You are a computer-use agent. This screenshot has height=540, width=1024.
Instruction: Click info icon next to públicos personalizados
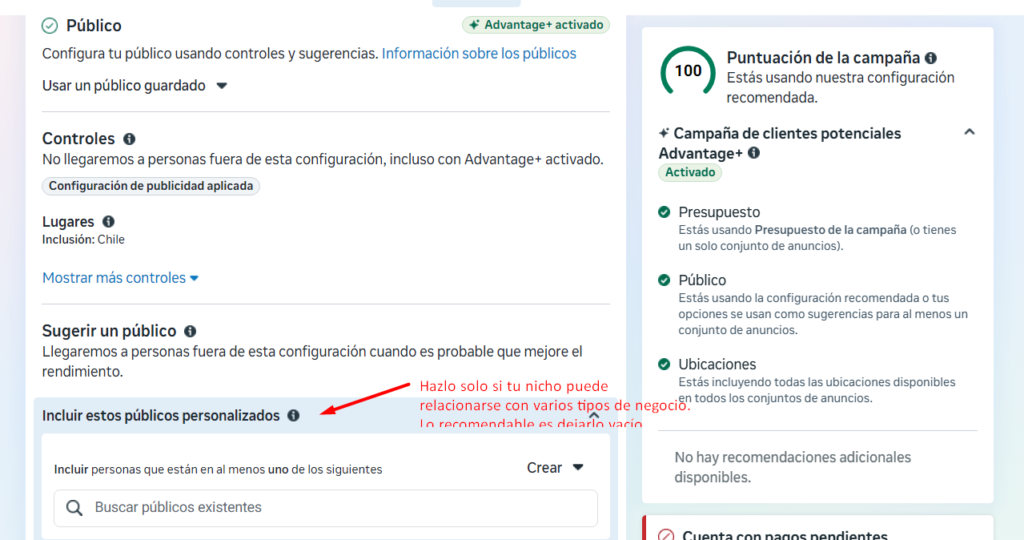293,415
